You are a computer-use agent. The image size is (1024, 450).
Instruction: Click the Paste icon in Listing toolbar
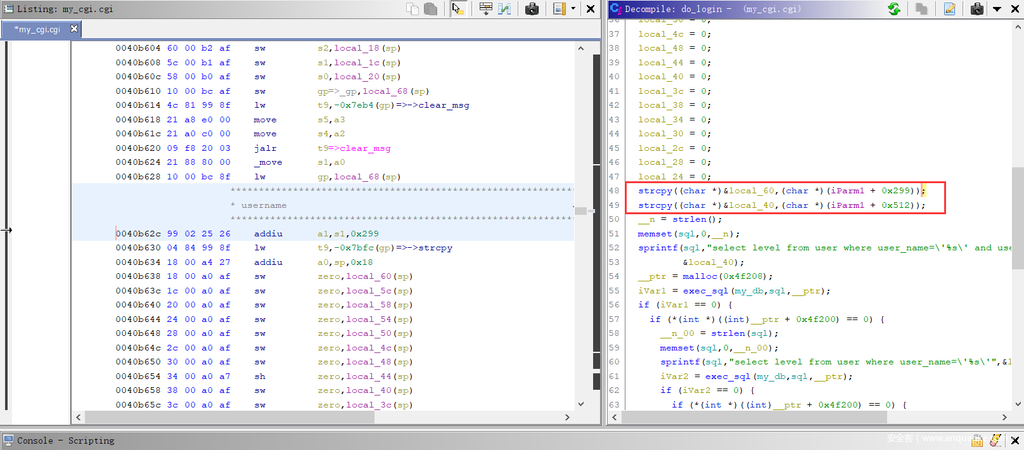(x=430, y=9)
